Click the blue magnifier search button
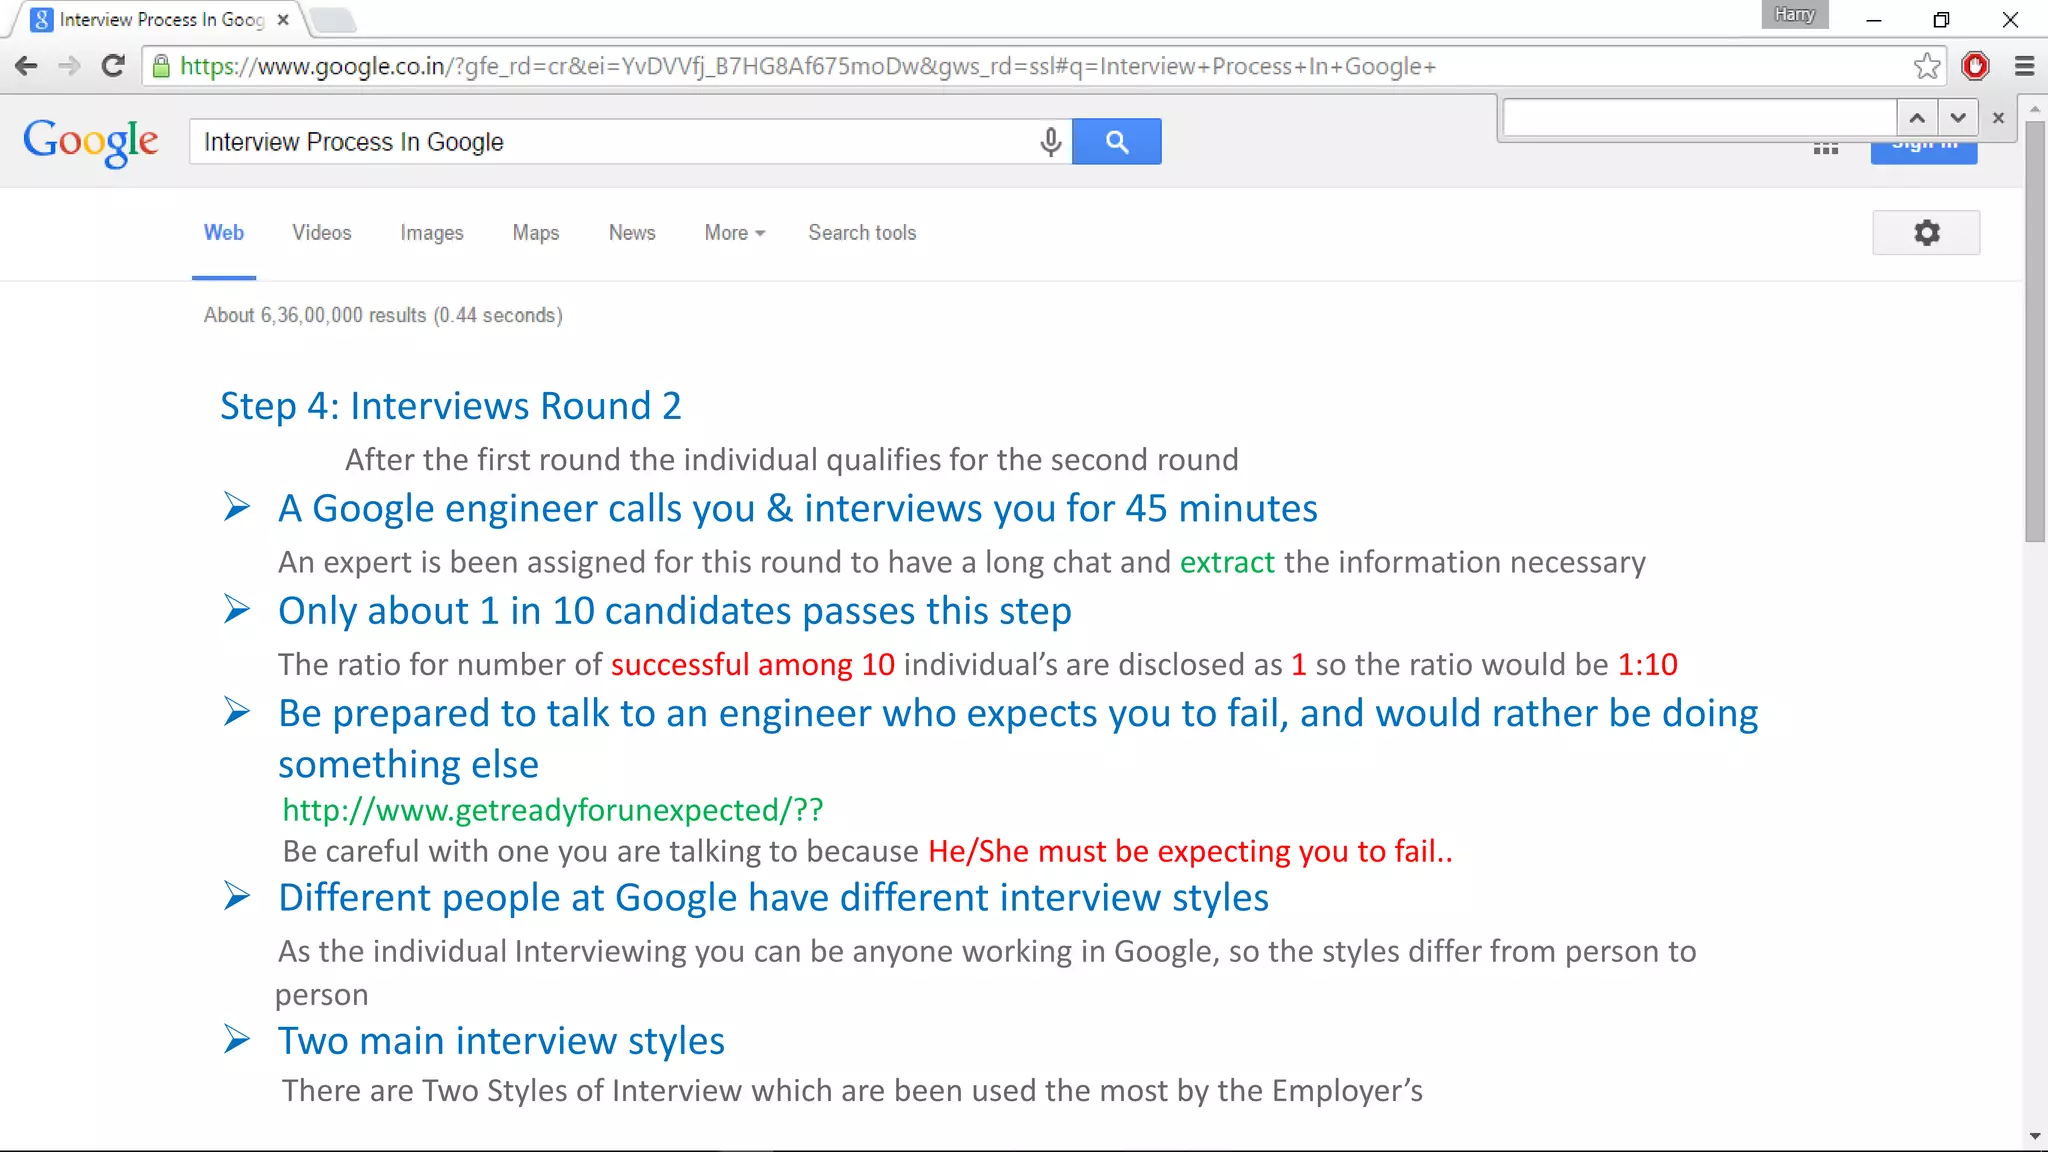 click(x=1117, y=142)
